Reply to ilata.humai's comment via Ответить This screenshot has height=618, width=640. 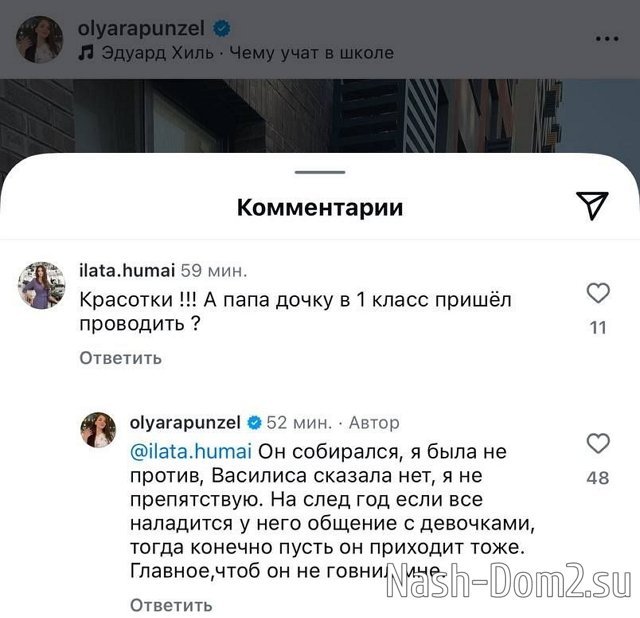pyautogui.click(x=121, y=358)
